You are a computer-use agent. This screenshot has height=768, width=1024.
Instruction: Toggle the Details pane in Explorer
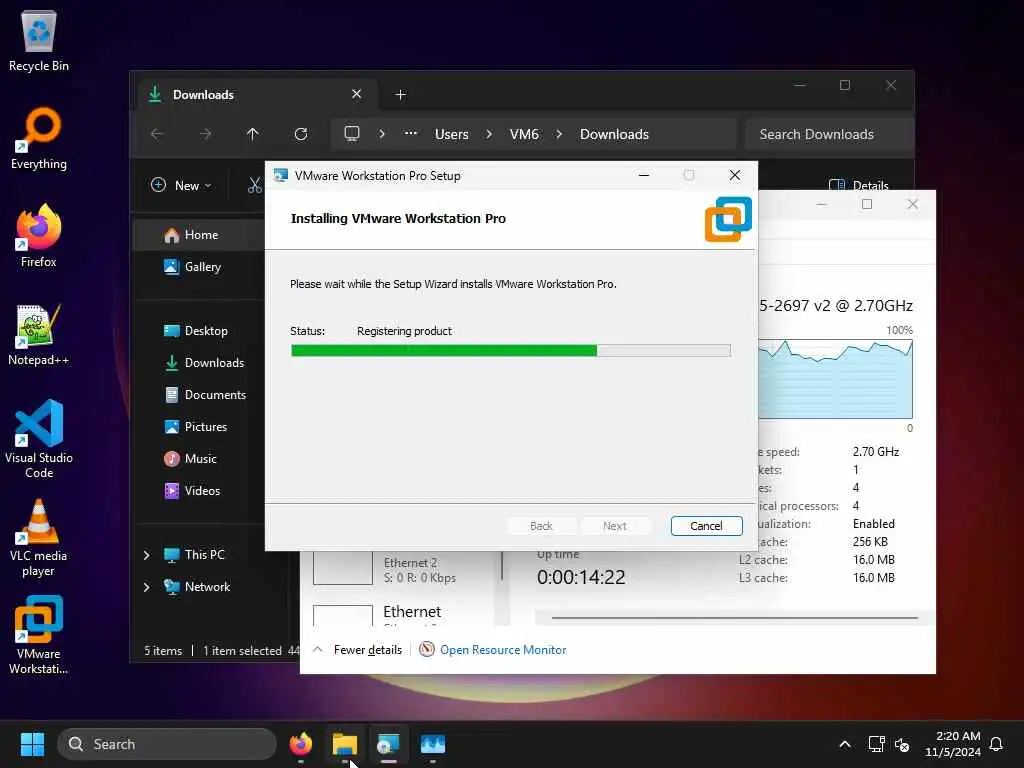[858, 185]
